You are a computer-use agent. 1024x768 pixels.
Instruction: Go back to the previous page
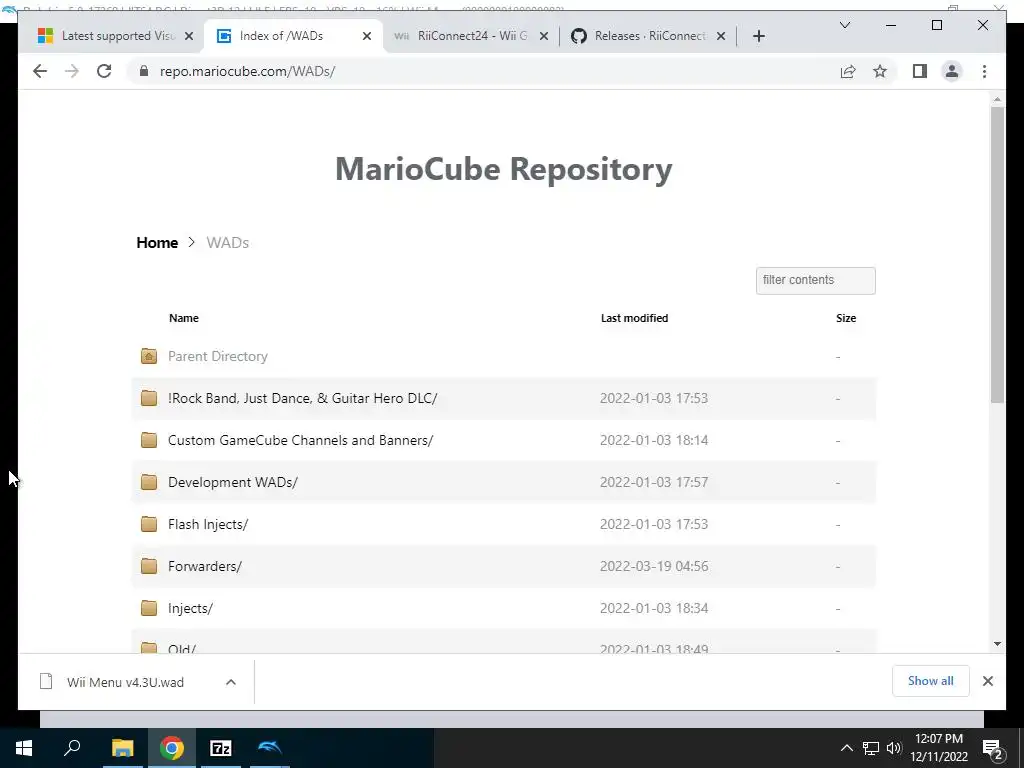(x=40, y=71)
